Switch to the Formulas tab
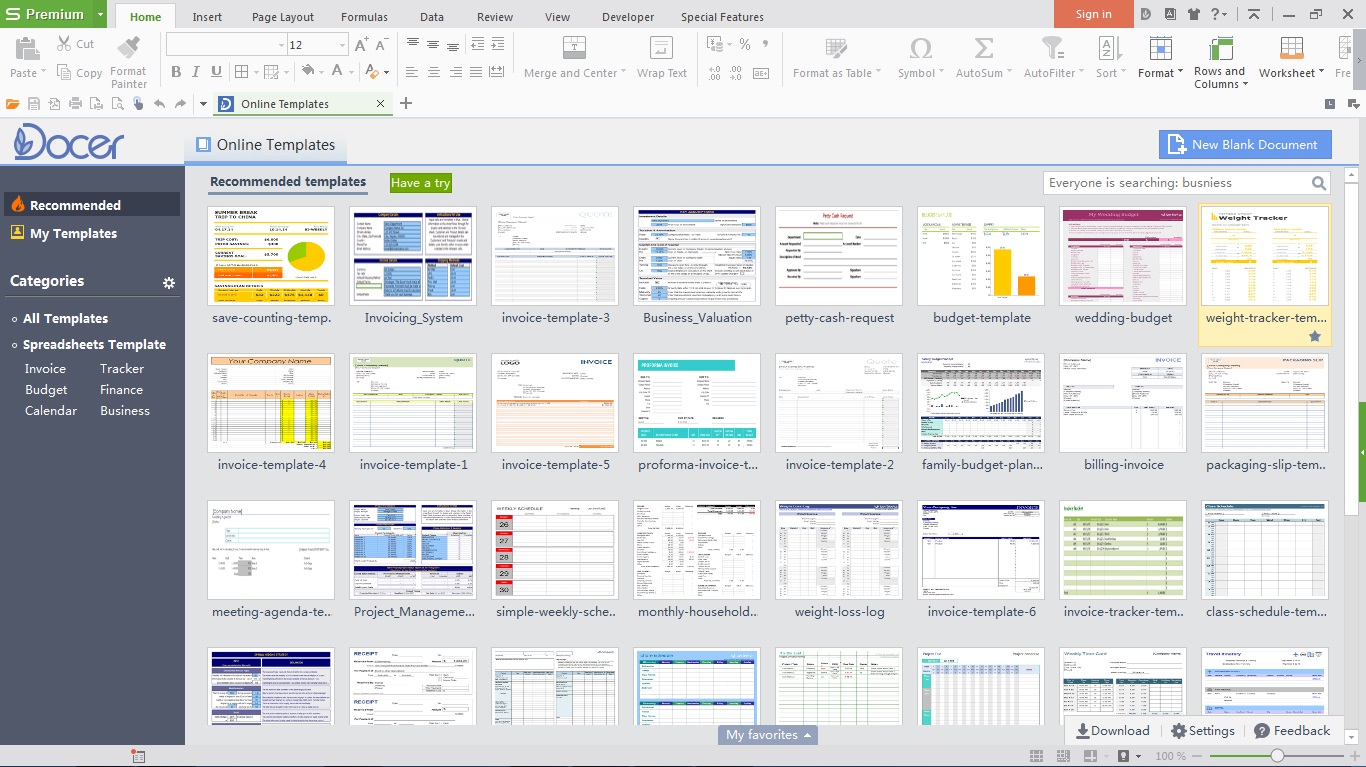1366x767 pixels. tap(365, 17)
